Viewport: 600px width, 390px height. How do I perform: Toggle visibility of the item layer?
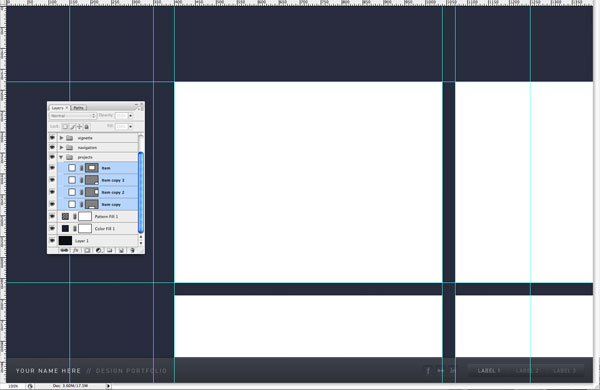[x=52, y=168]
